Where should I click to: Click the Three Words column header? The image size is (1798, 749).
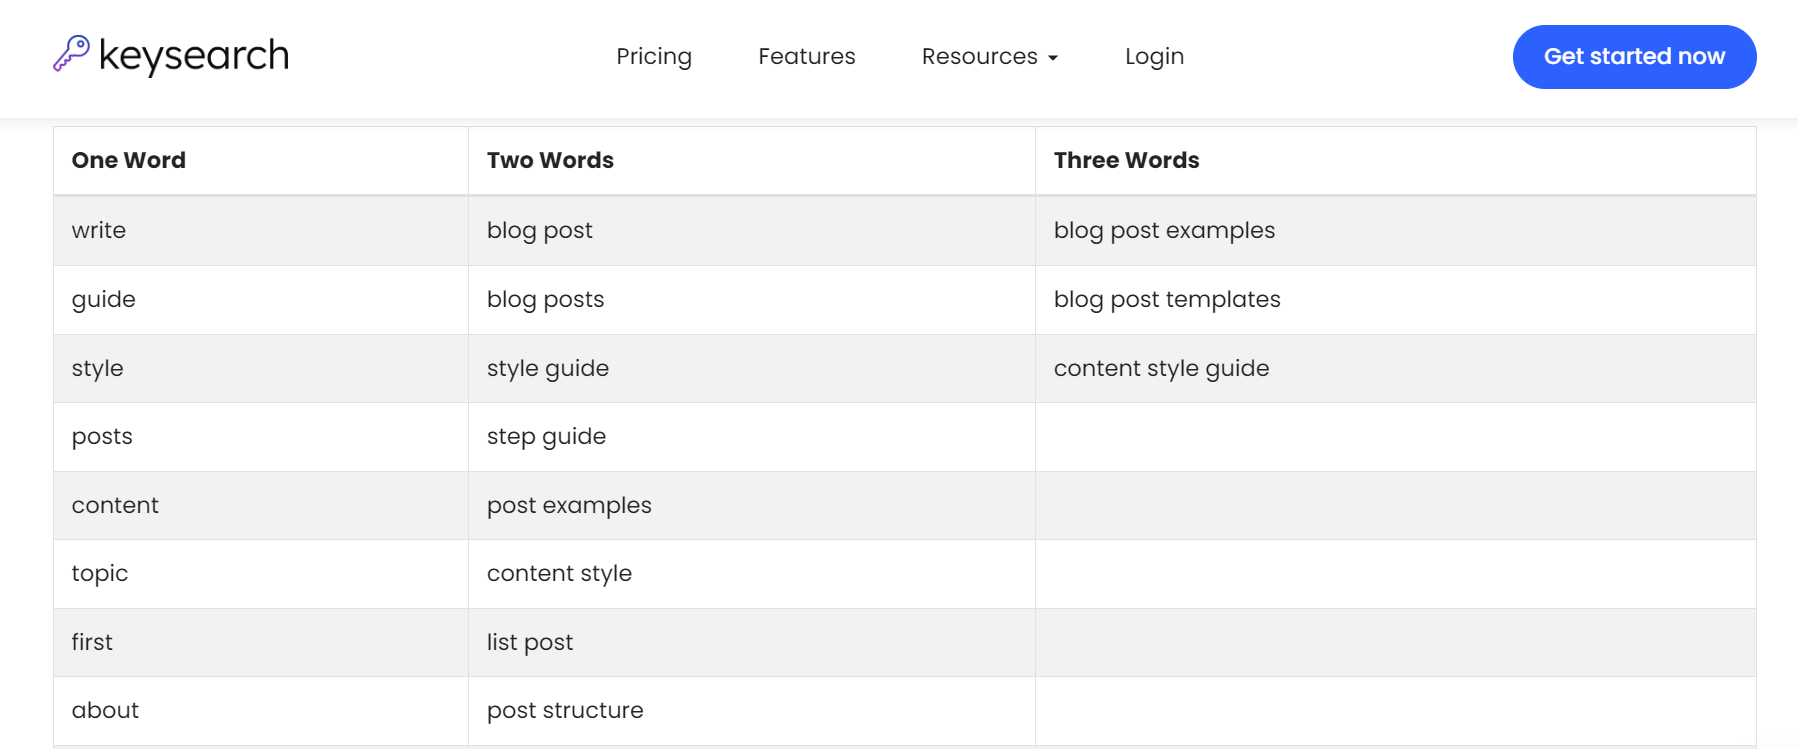click(1126, 160)
